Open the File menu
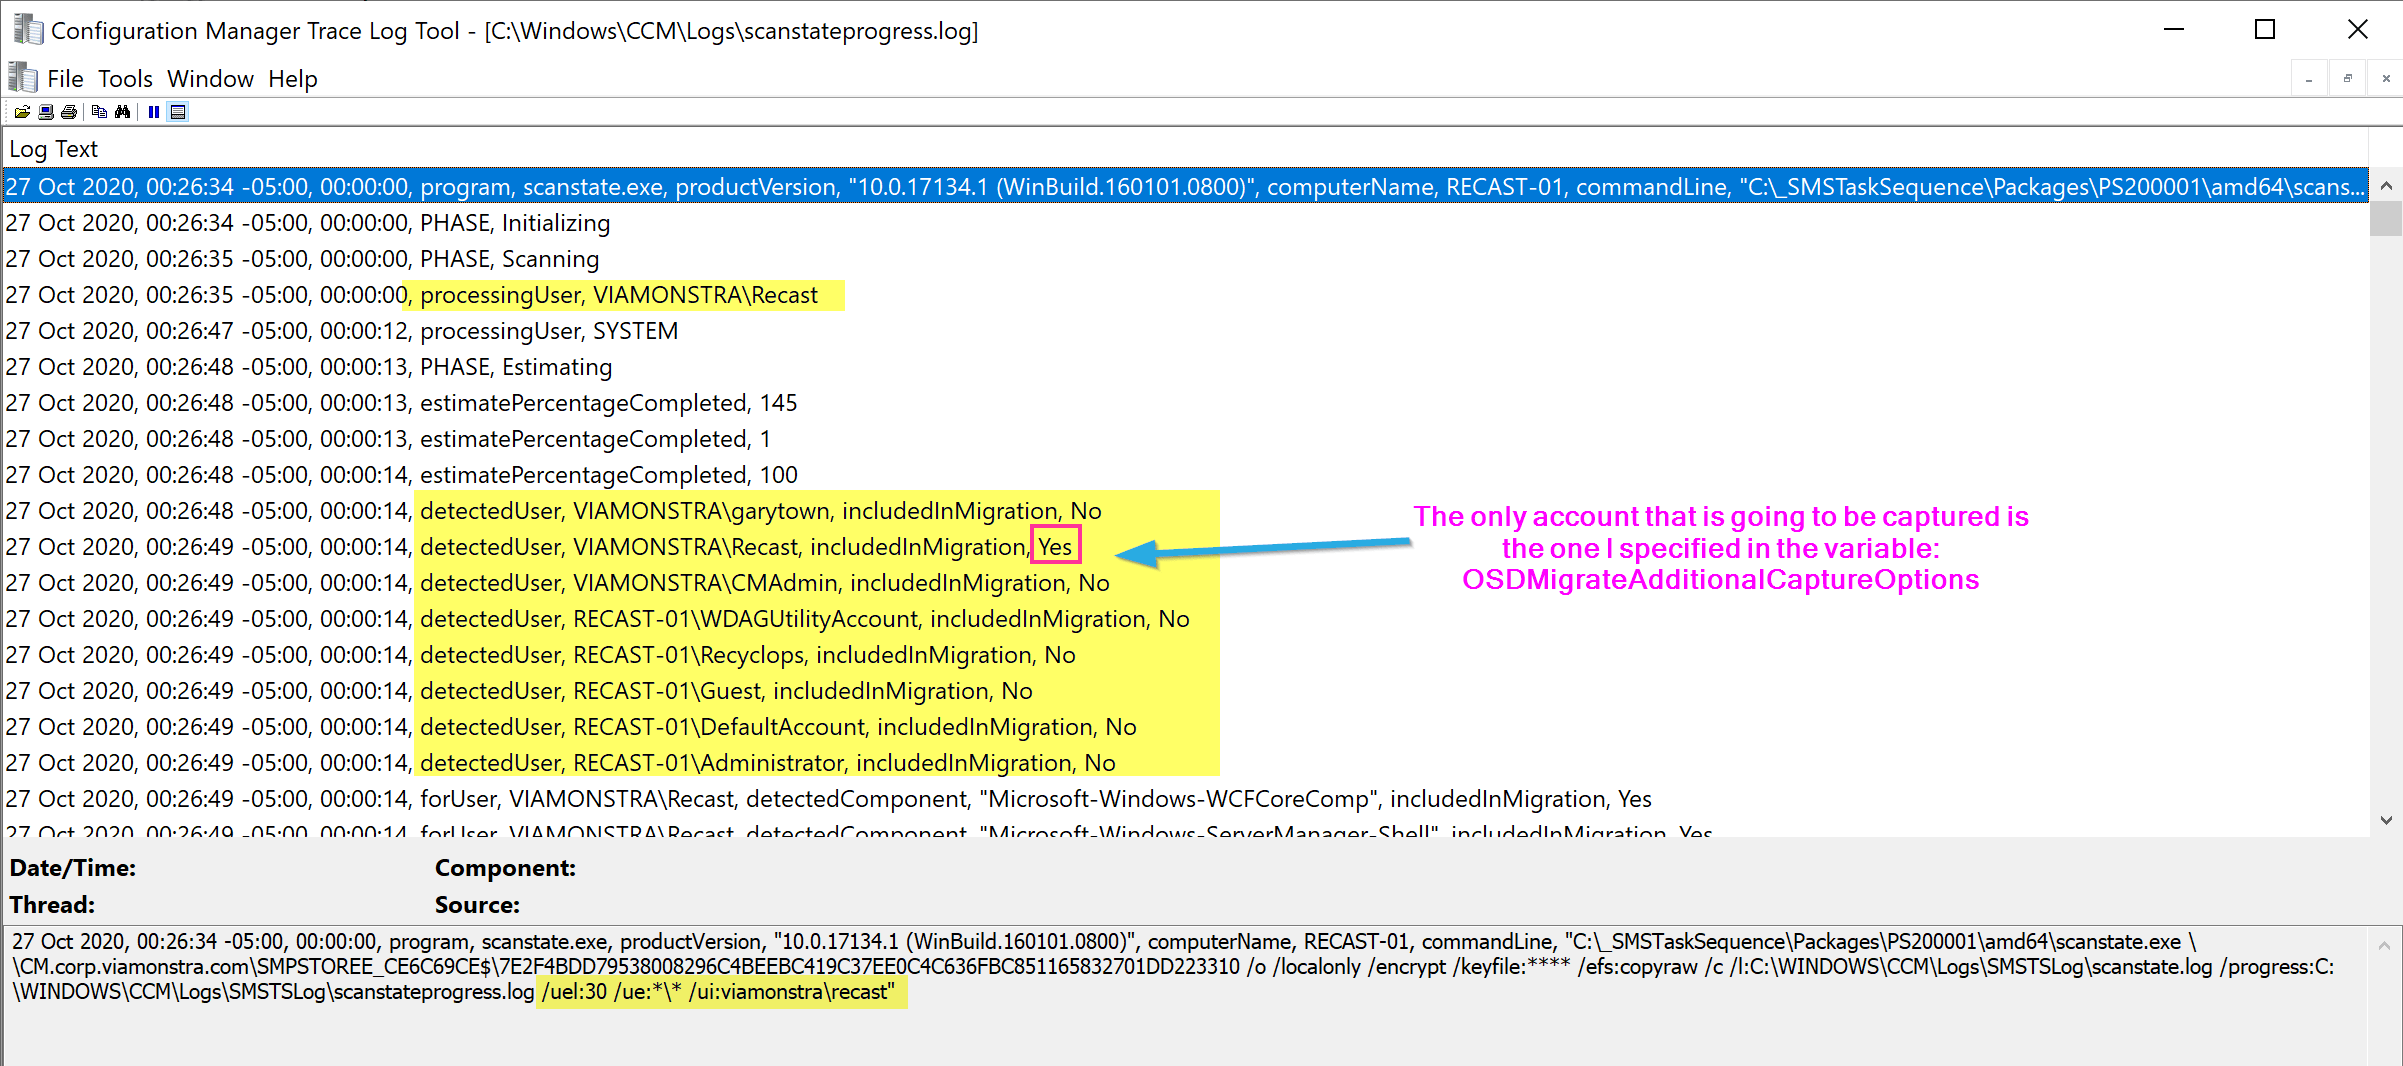Viewport: 2403px width, 1066px height. click(x=65, y=79)
